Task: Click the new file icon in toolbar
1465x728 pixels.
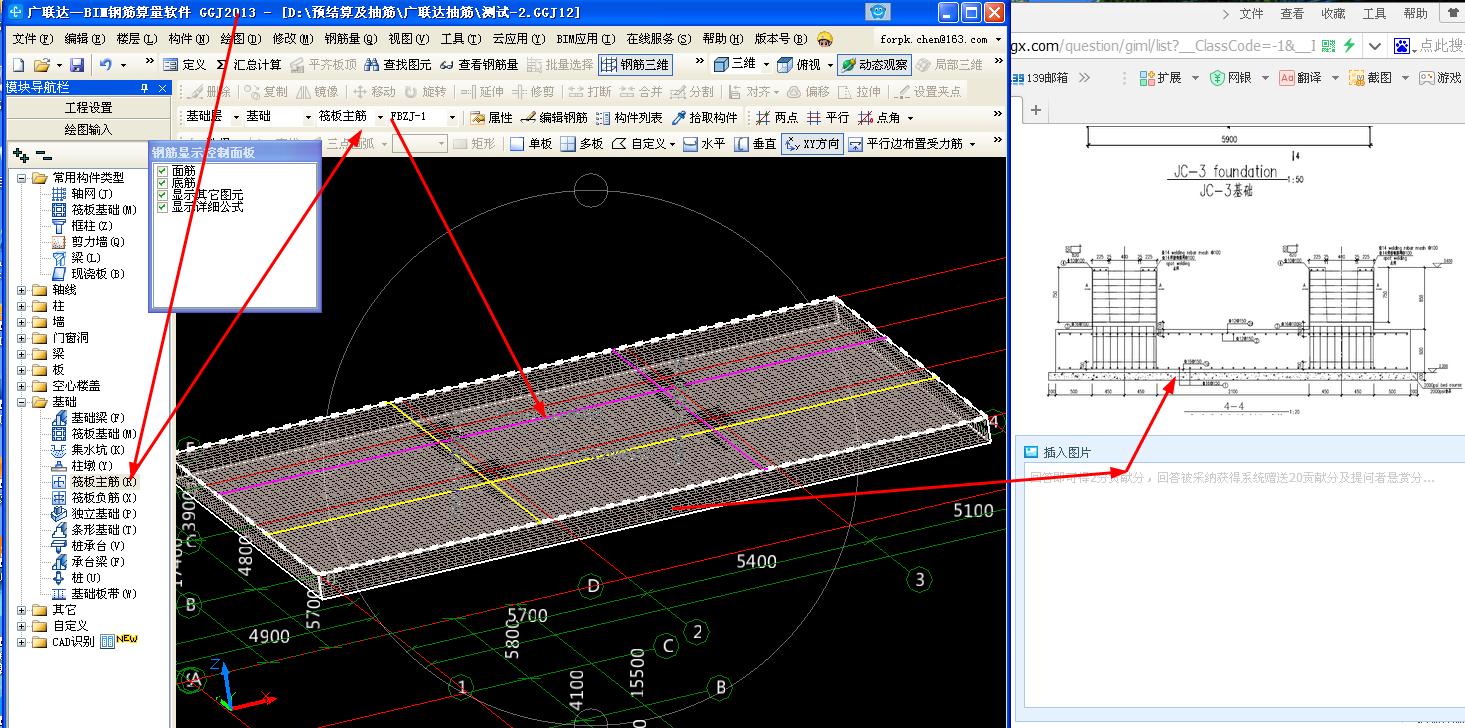Action: 19,64
